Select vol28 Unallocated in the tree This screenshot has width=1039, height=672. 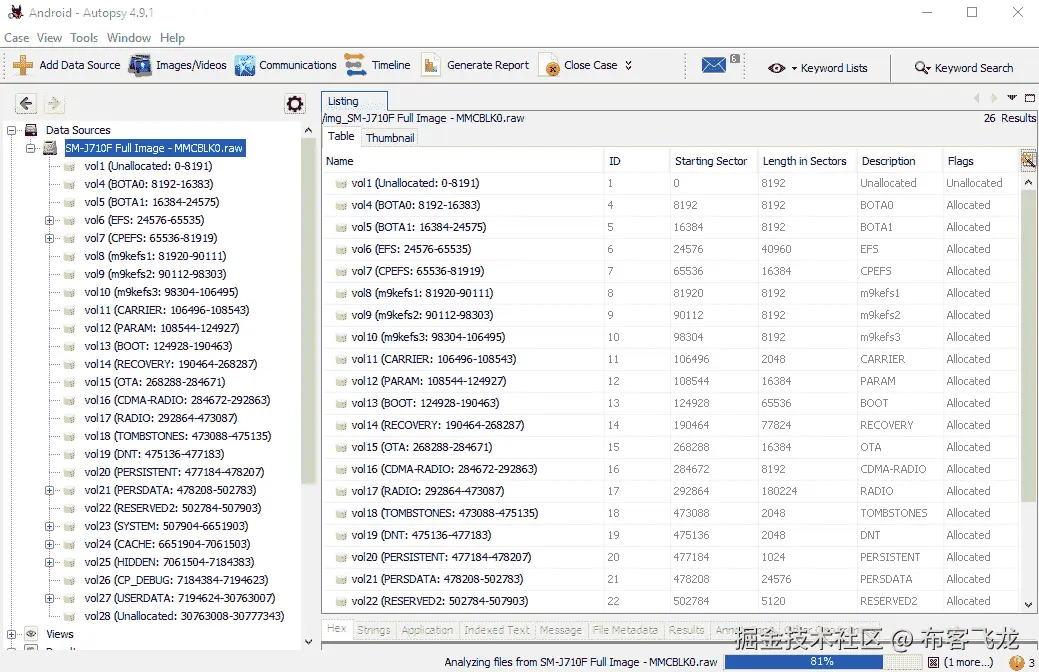pos(184,616)
